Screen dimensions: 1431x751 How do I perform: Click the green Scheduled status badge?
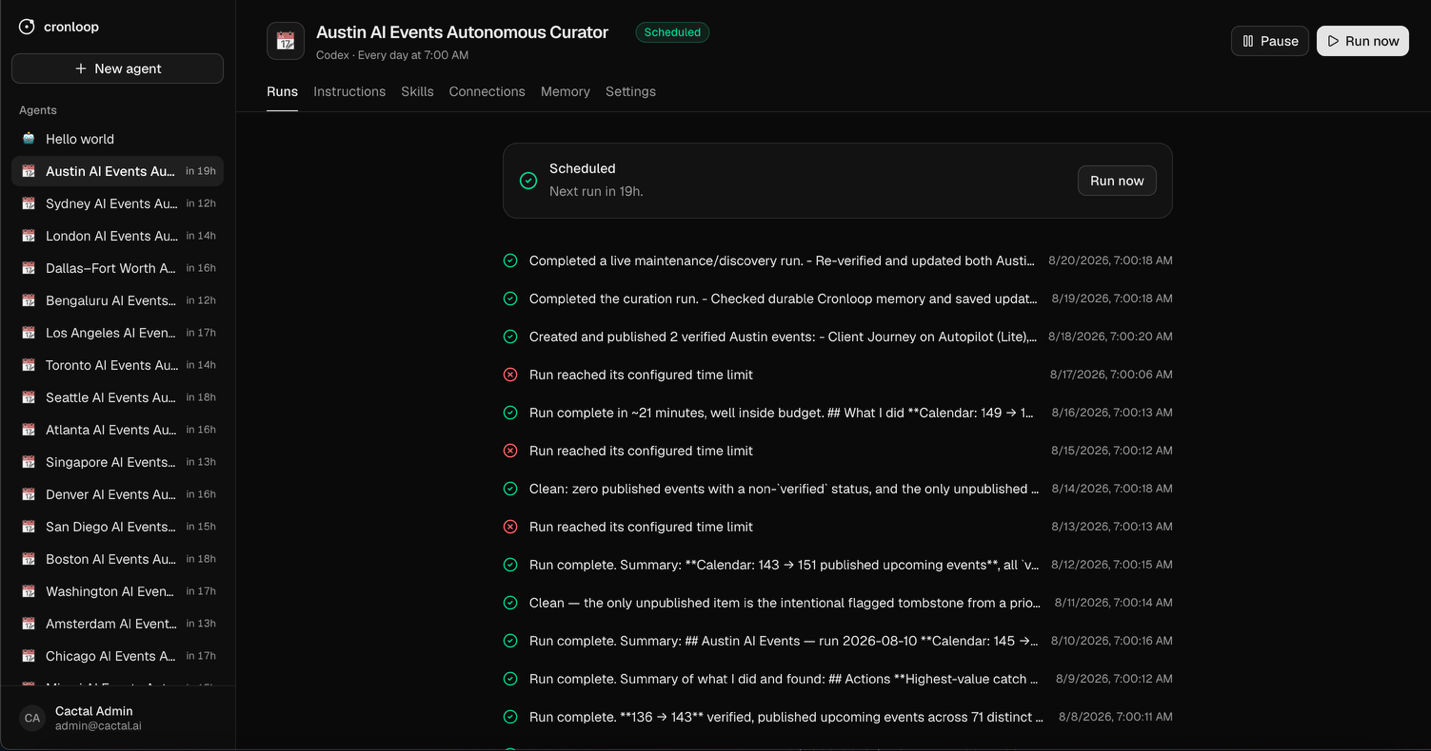pos(672,33)
